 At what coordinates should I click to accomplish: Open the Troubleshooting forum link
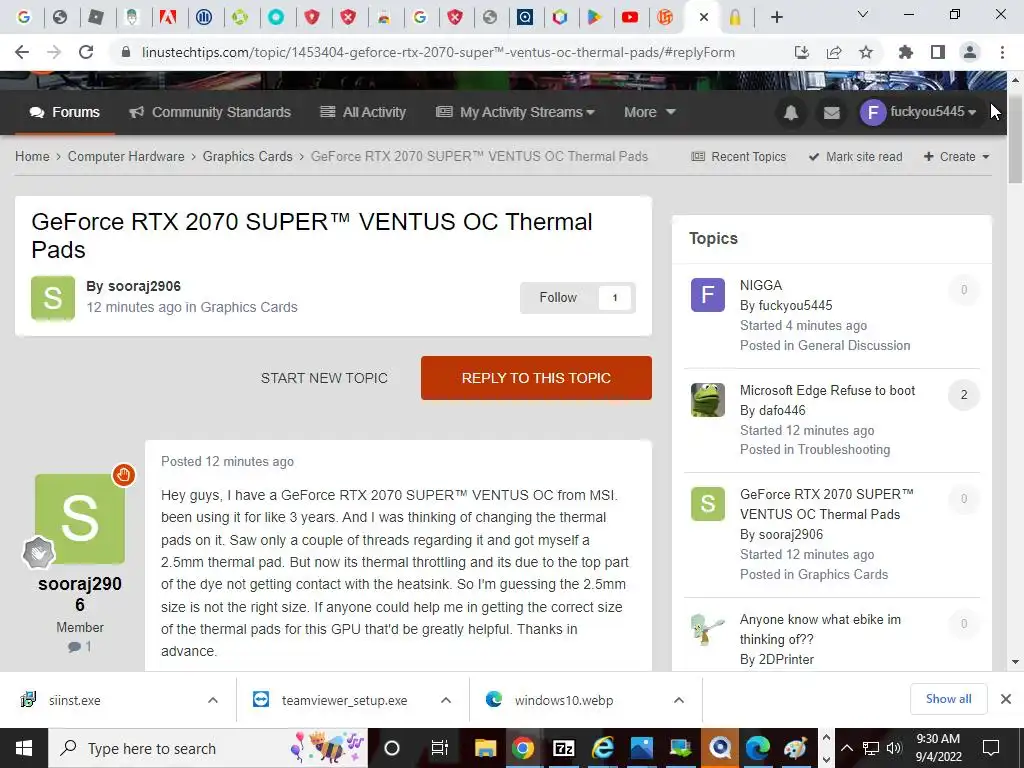point(844,450)
